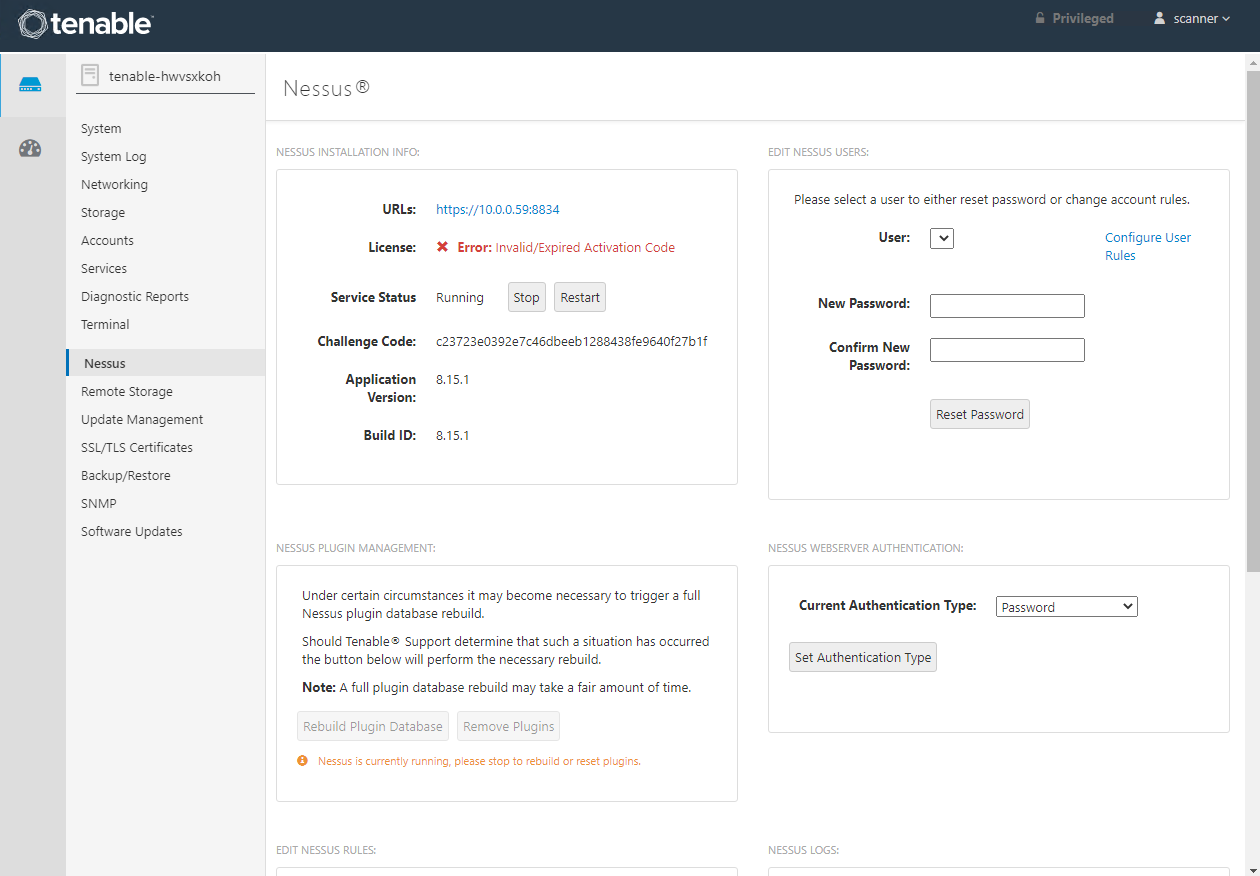Open Diagnostic Reports

(135, 296)
